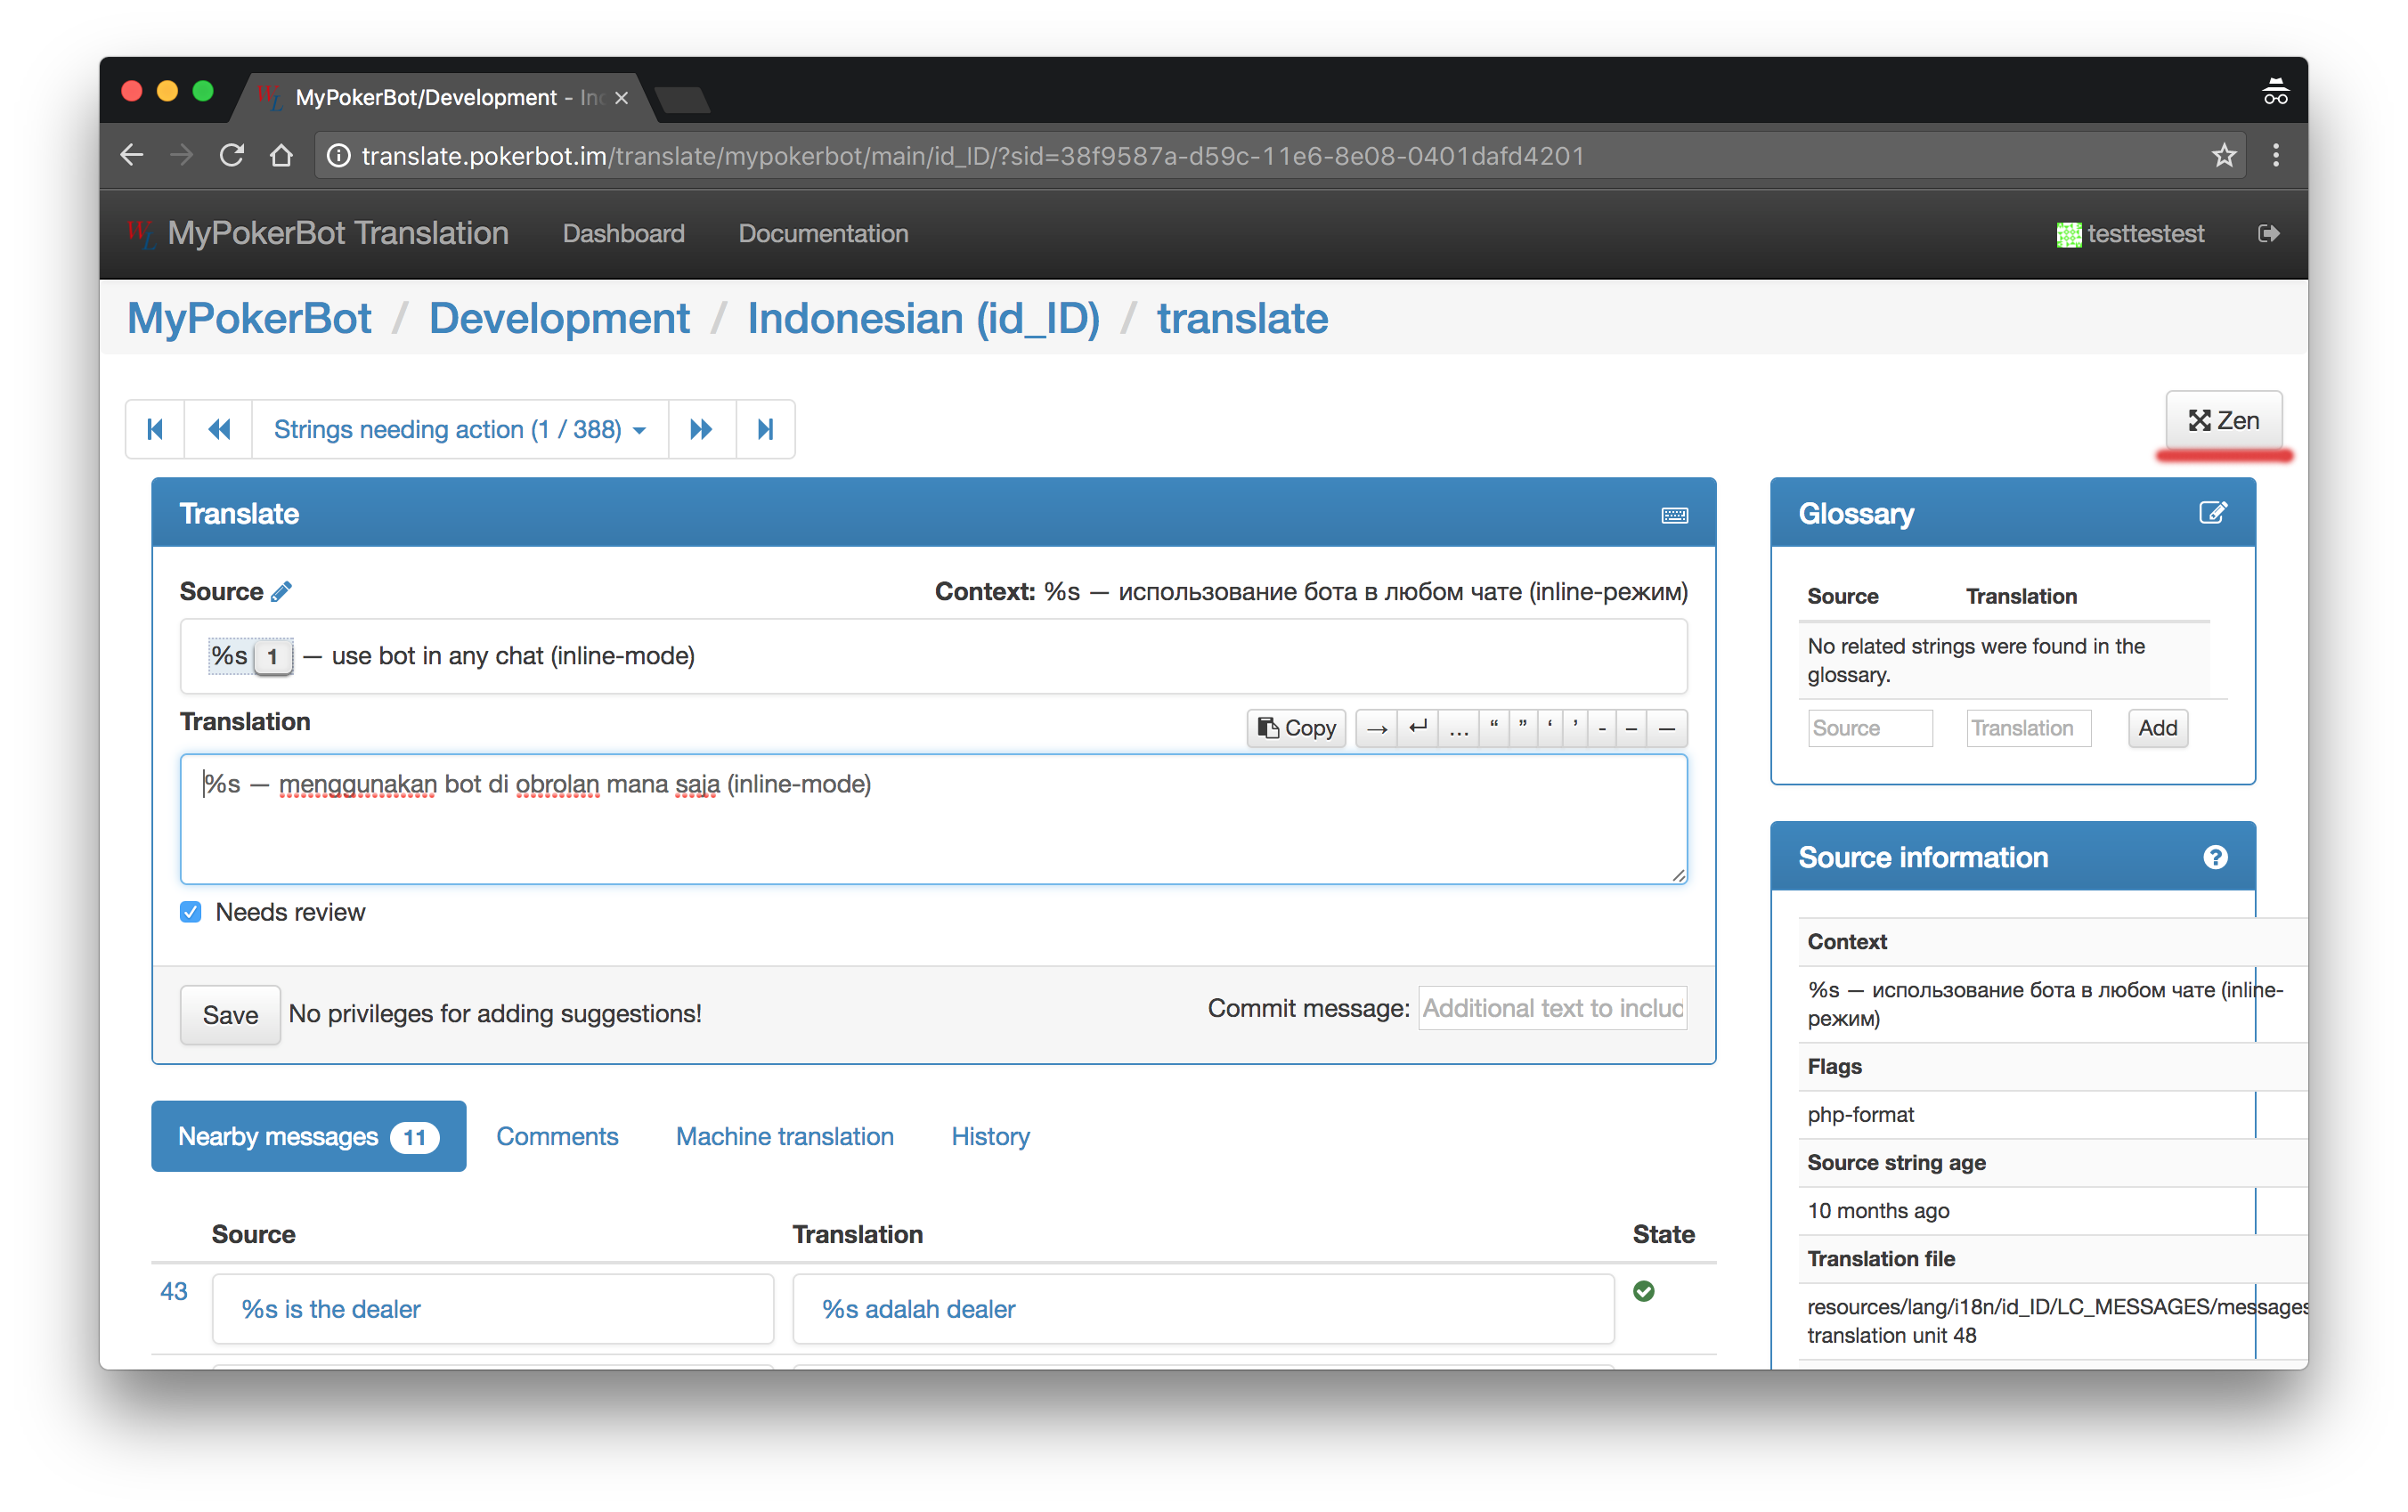Click the pencil icon beside Source
Screen dimensions: 2408x1512
[282, 592]
